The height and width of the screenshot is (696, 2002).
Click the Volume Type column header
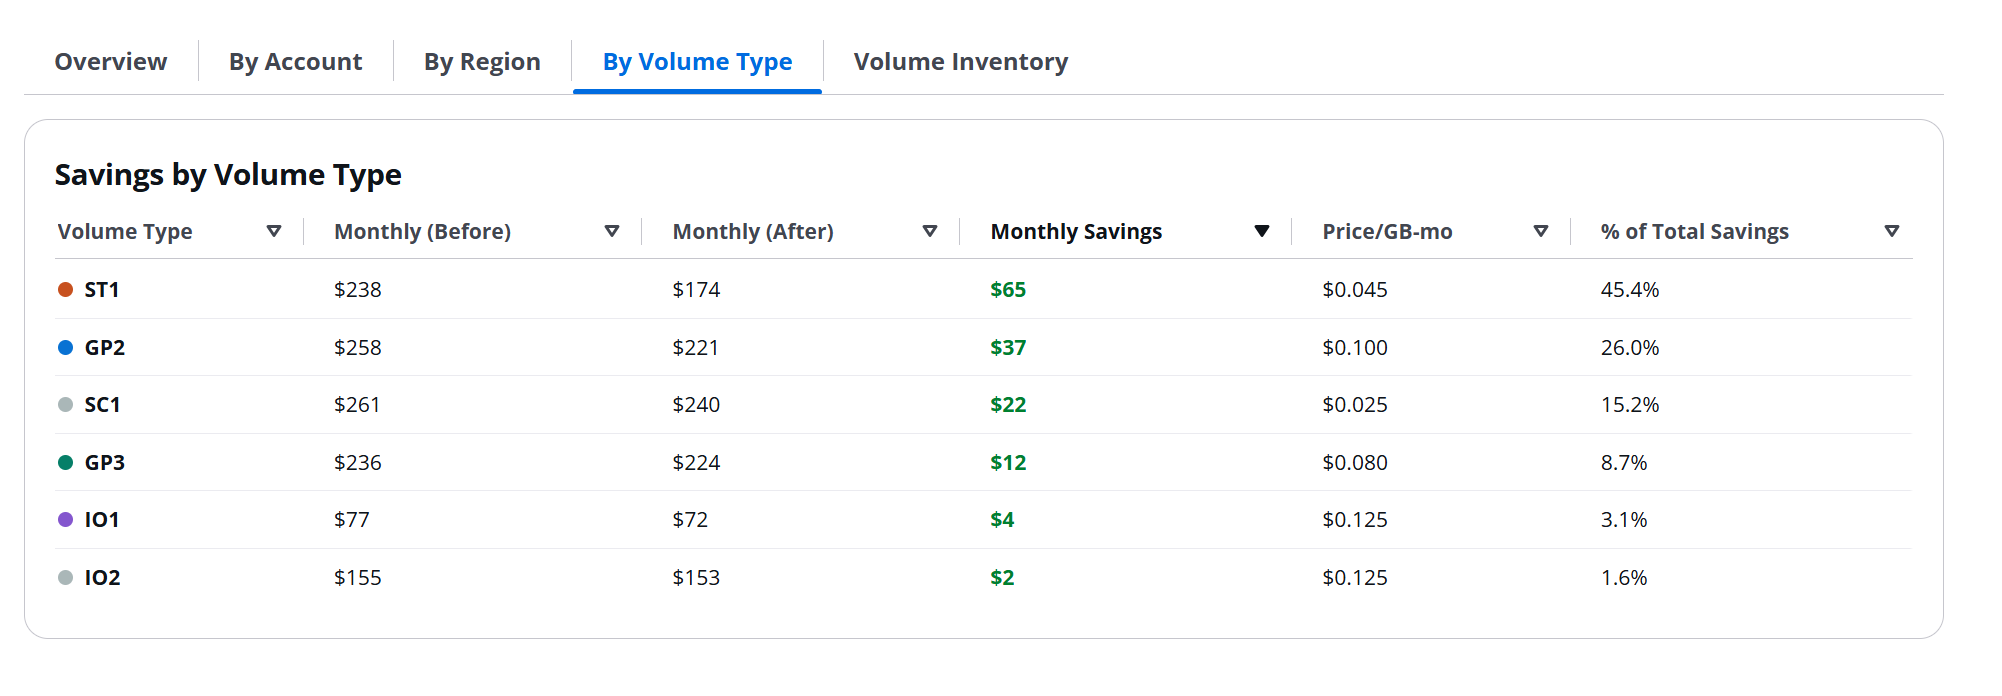click(125, 232)
